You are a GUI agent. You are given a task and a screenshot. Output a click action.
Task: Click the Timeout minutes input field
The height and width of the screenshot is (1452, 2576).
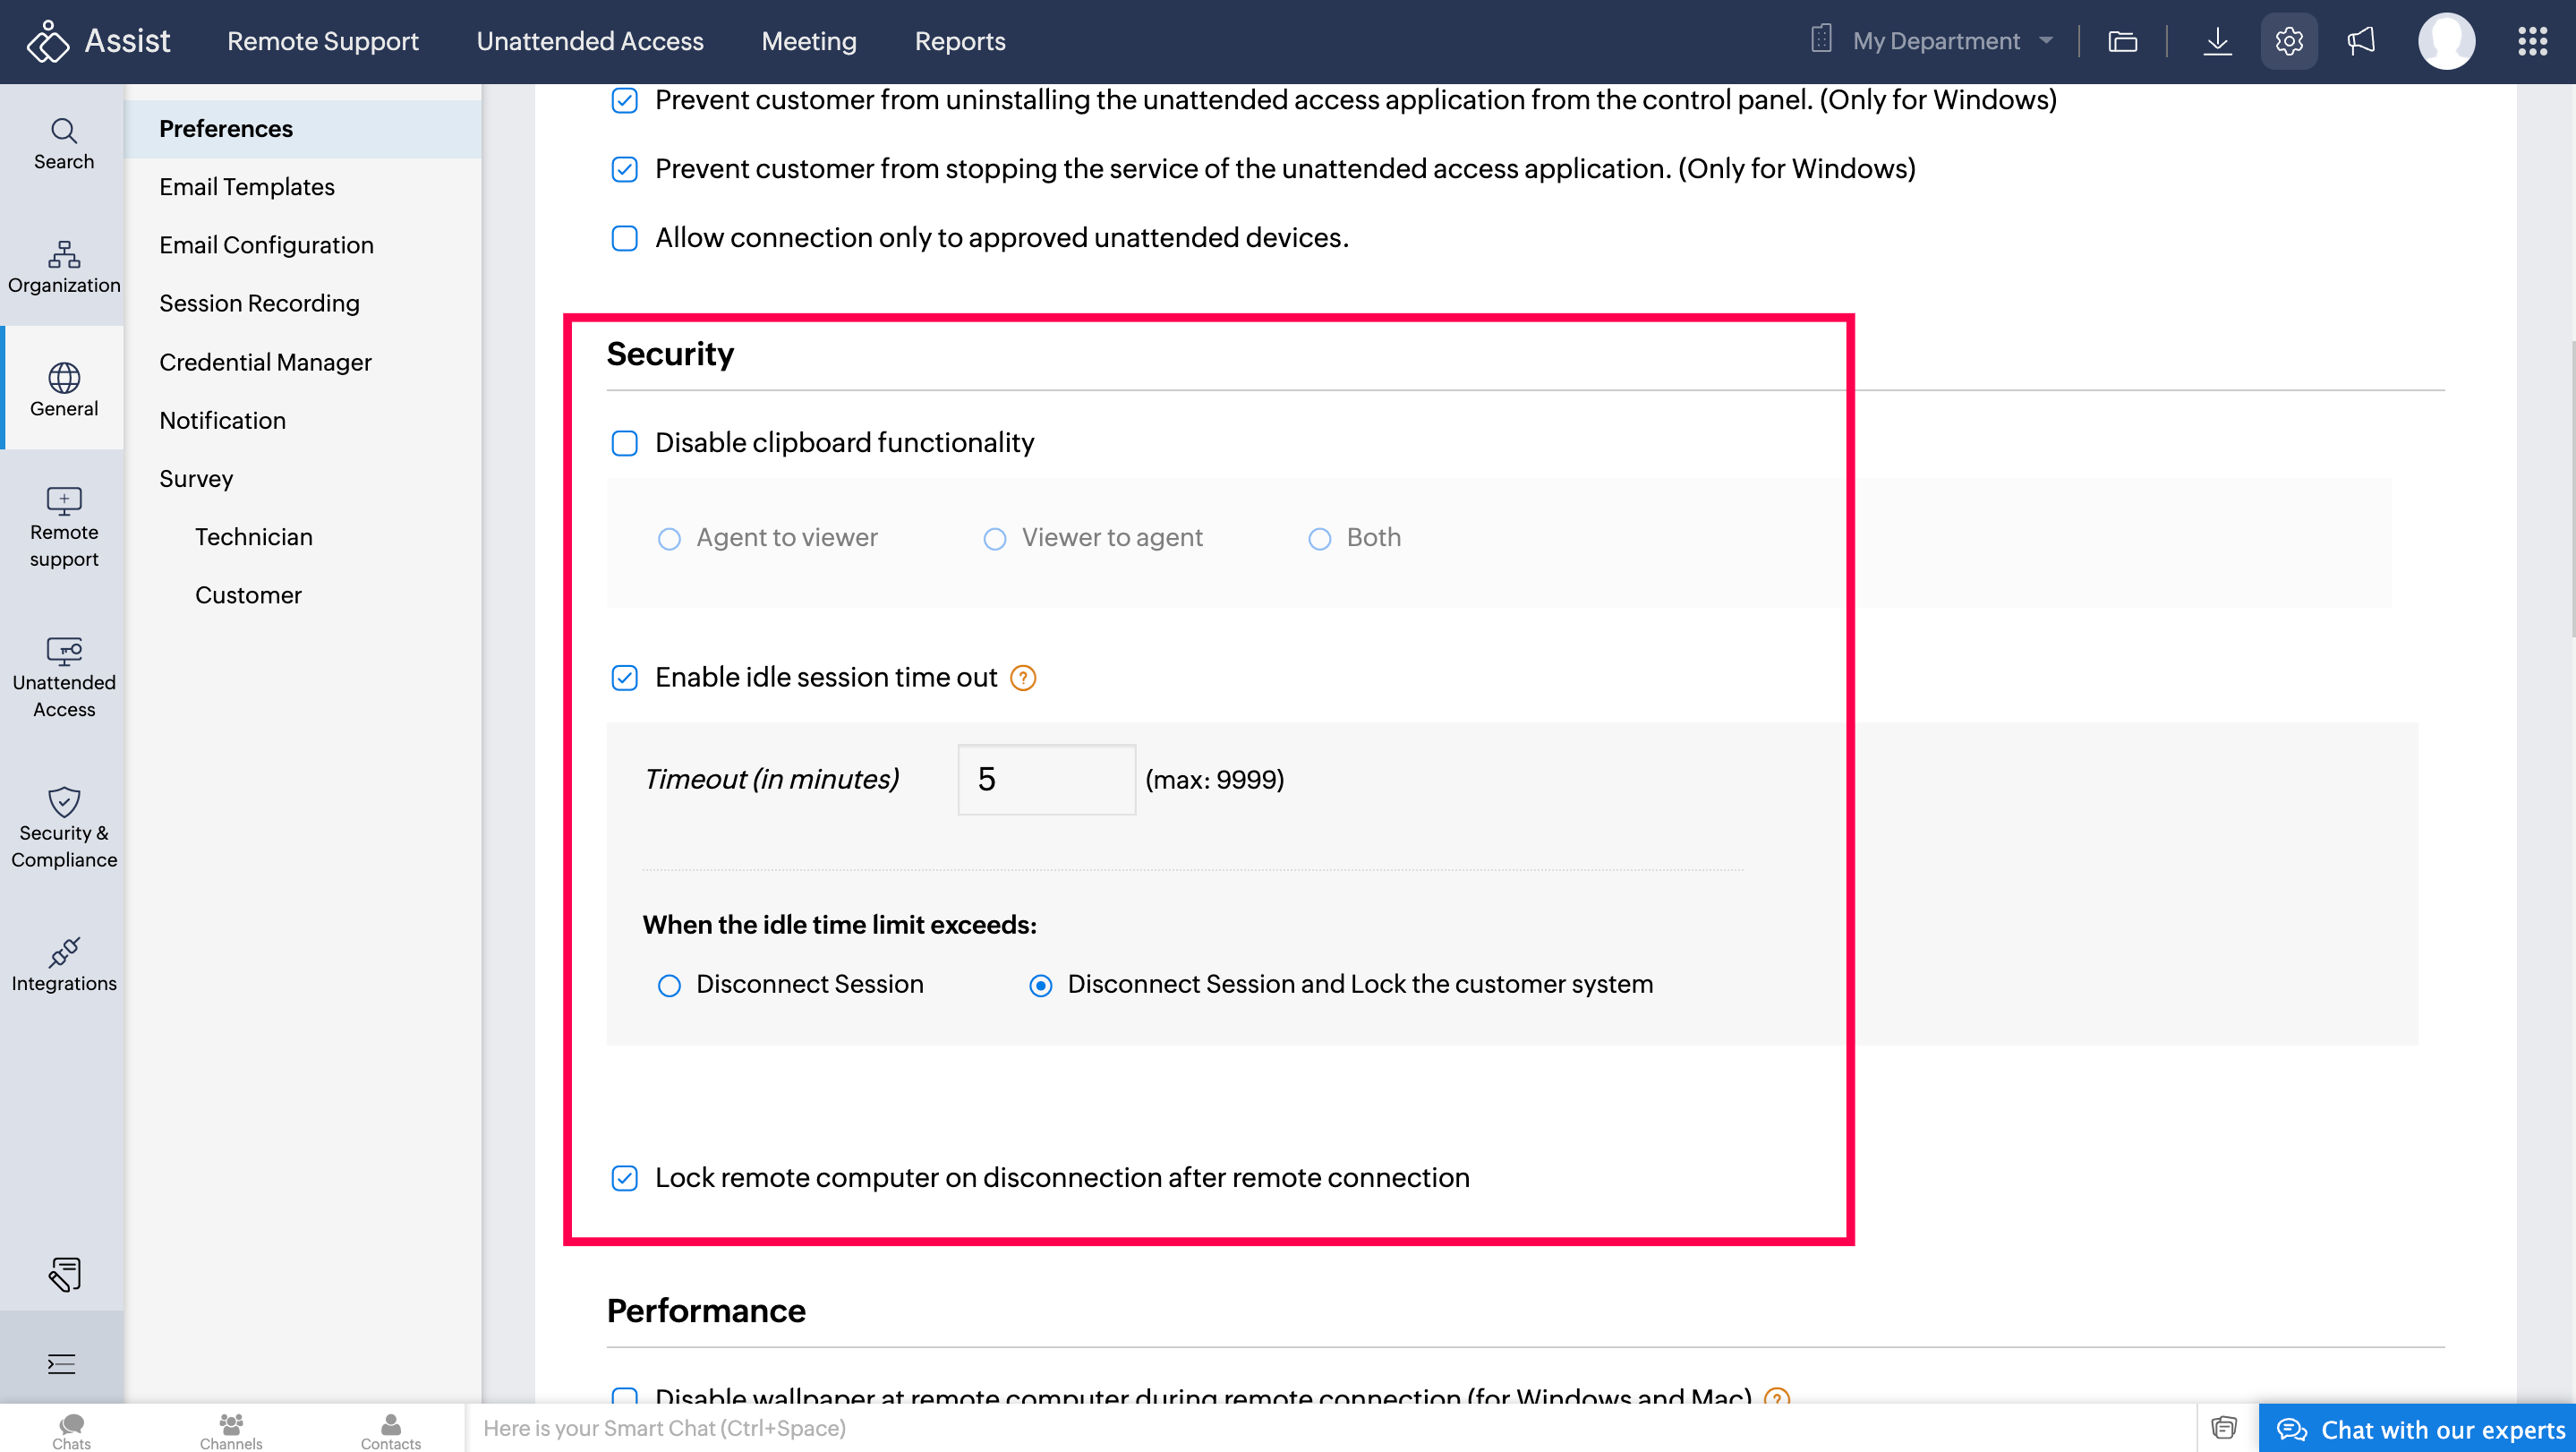coord(1046,779)
